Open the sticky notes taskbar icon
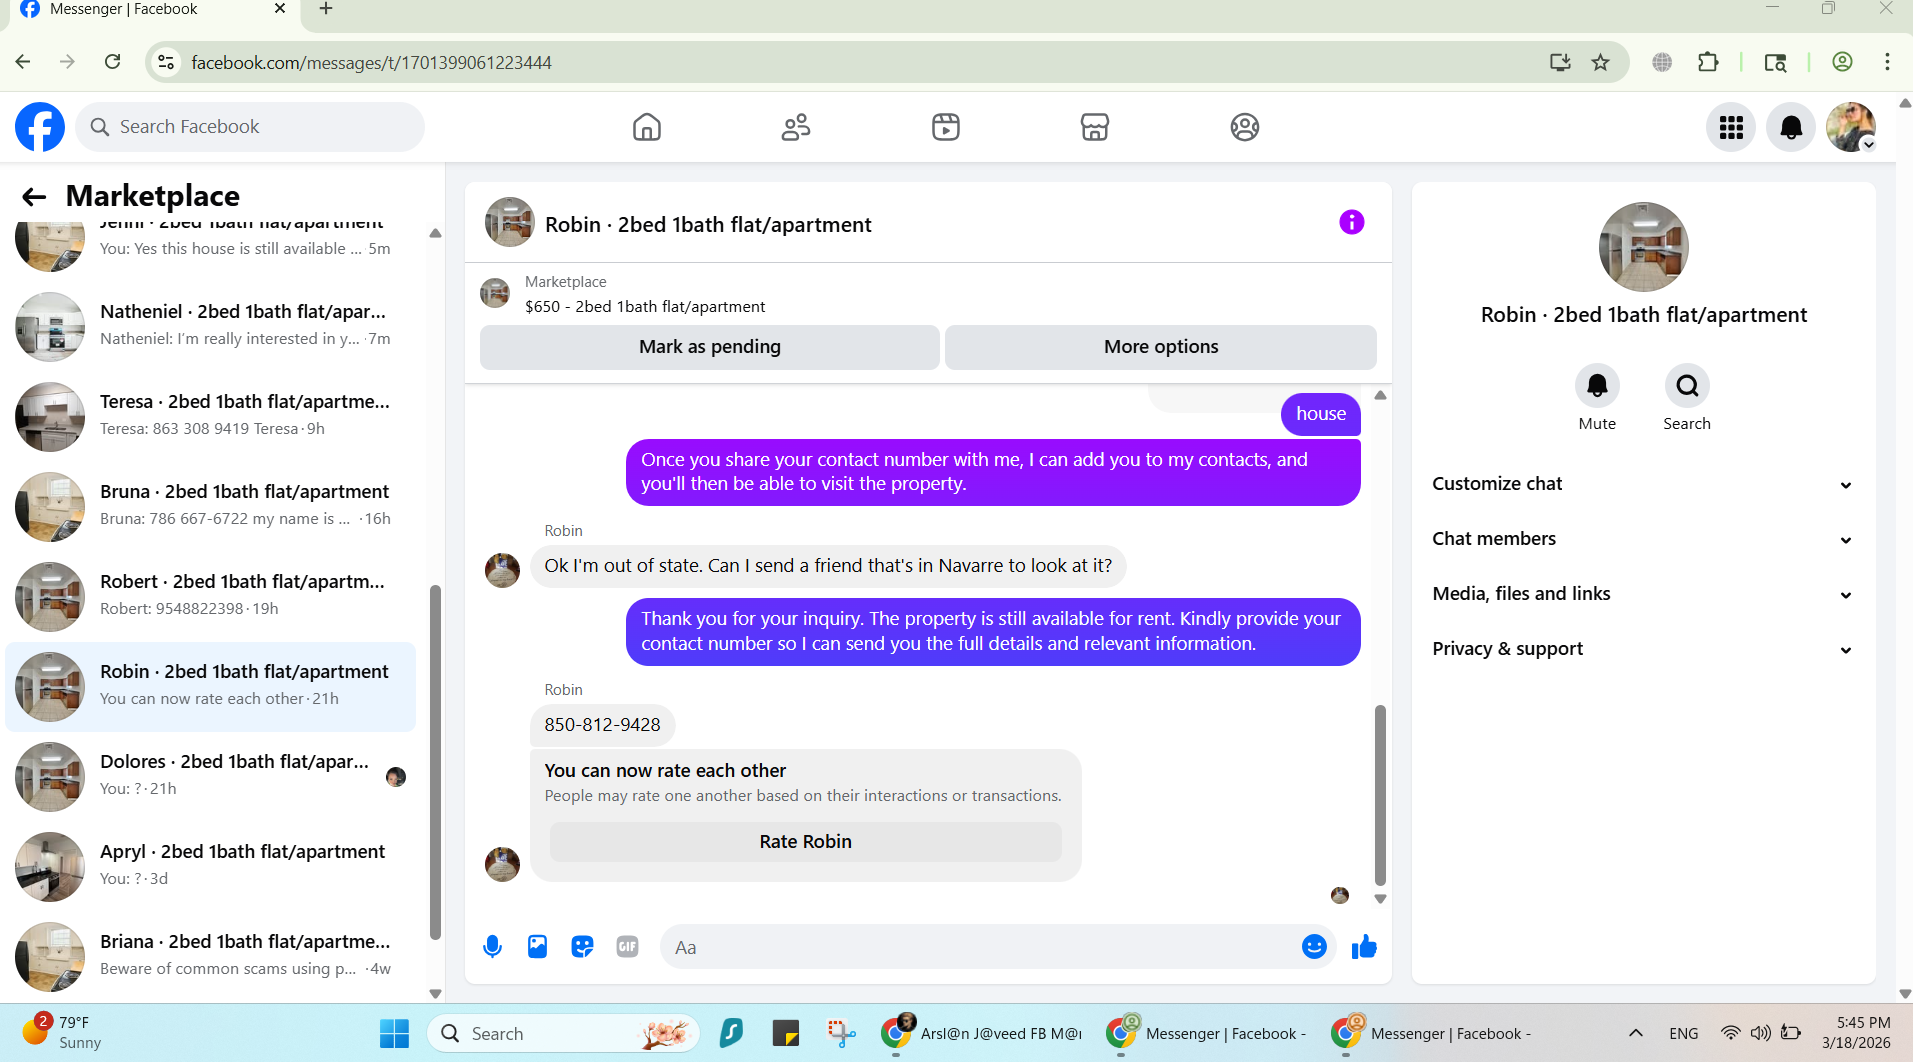1913x1062 pixels. pyautogui.click(x=786, y=1033)
